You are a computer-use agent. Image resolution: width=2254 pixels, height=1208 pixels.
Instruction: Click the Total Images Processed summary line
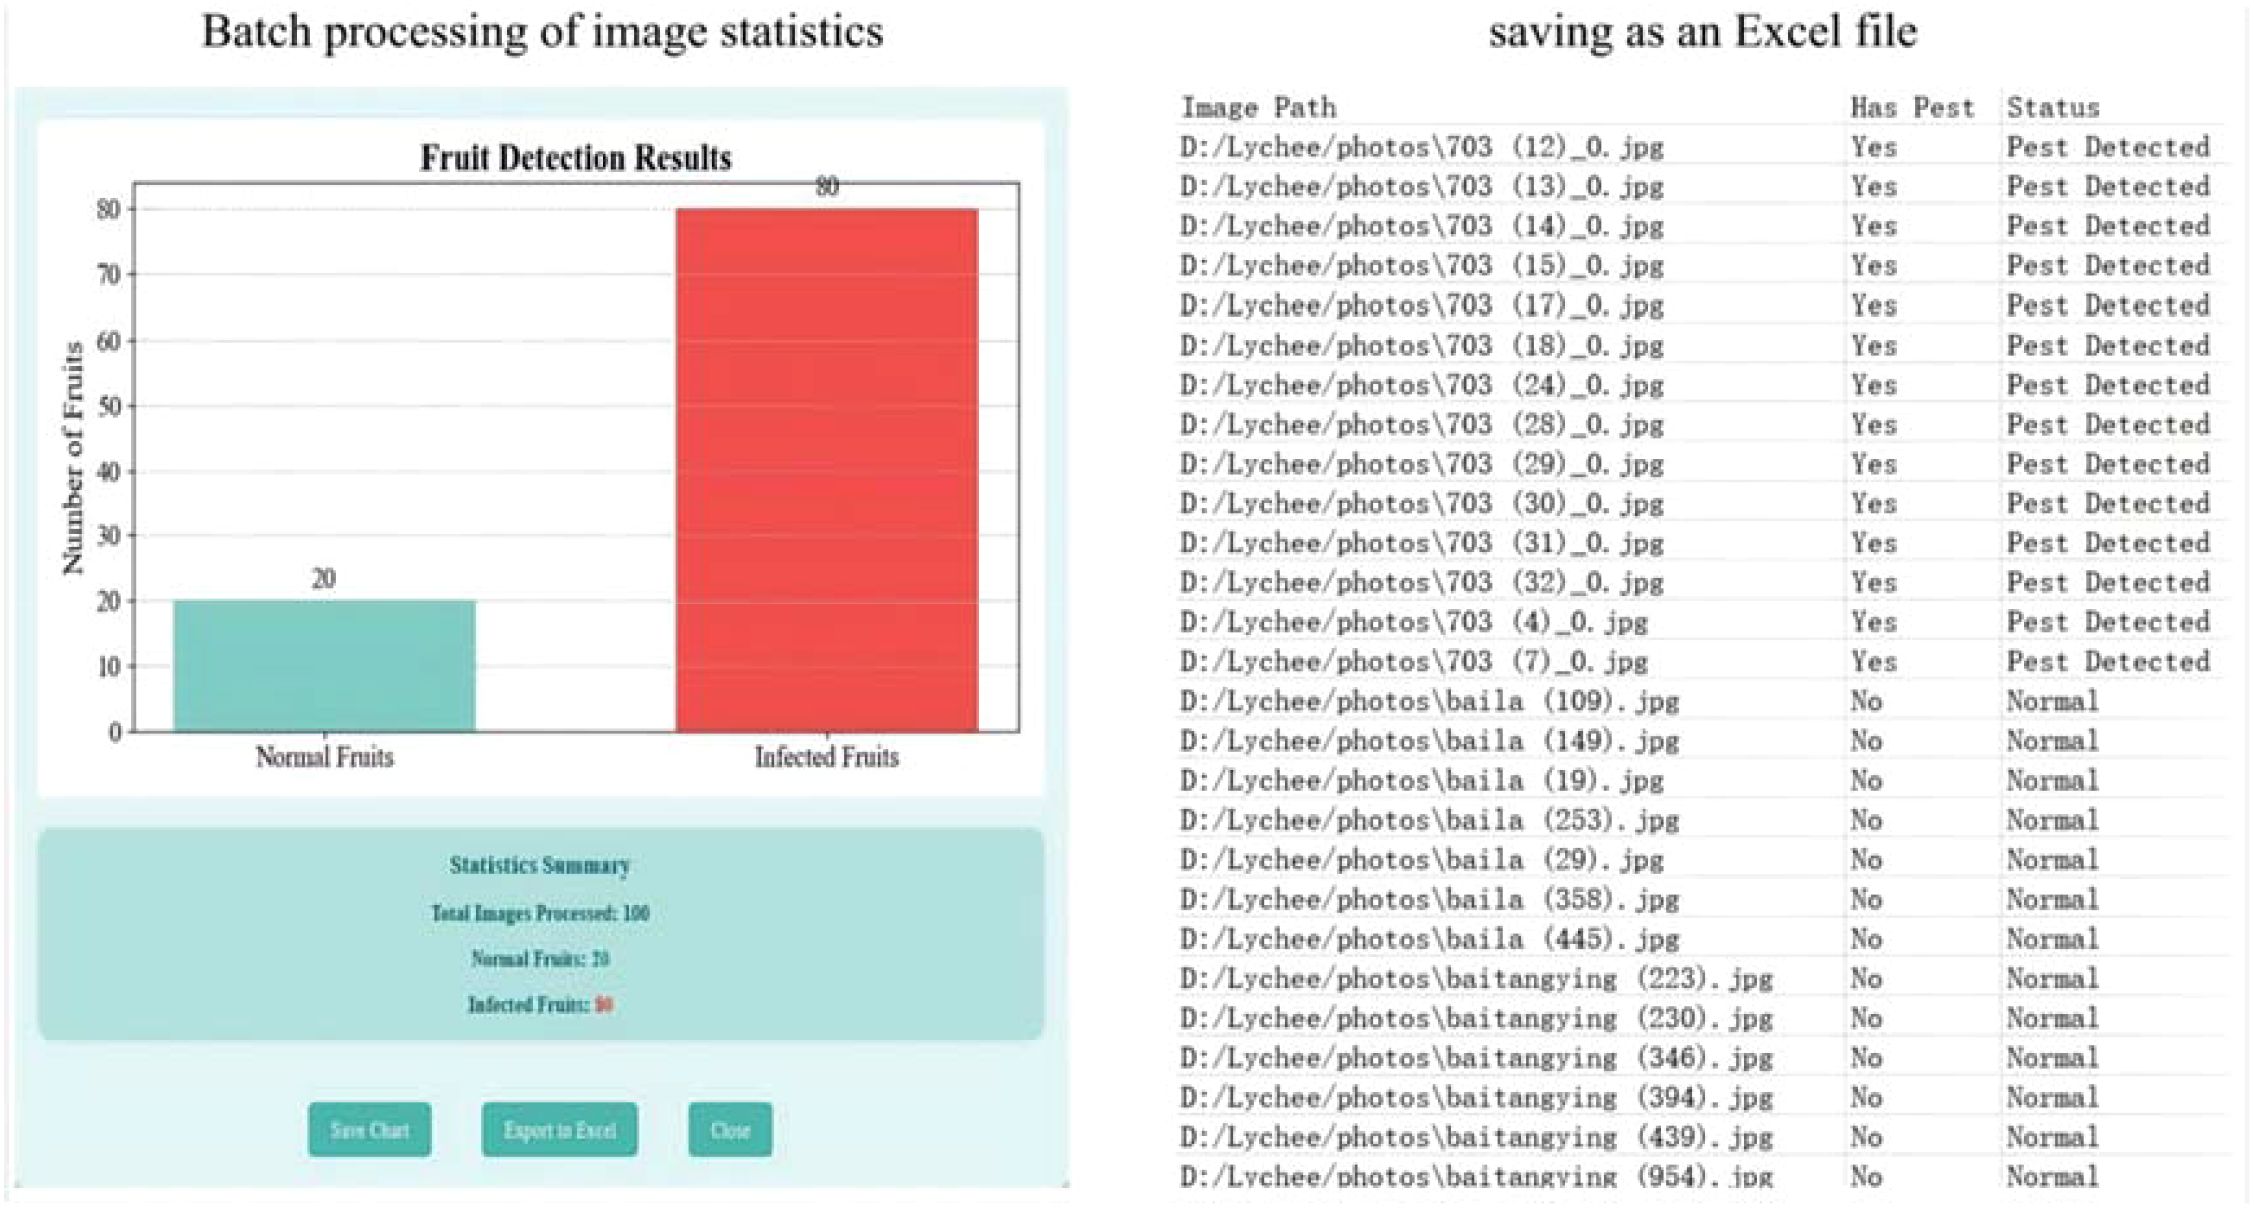(x=540, y=913)
